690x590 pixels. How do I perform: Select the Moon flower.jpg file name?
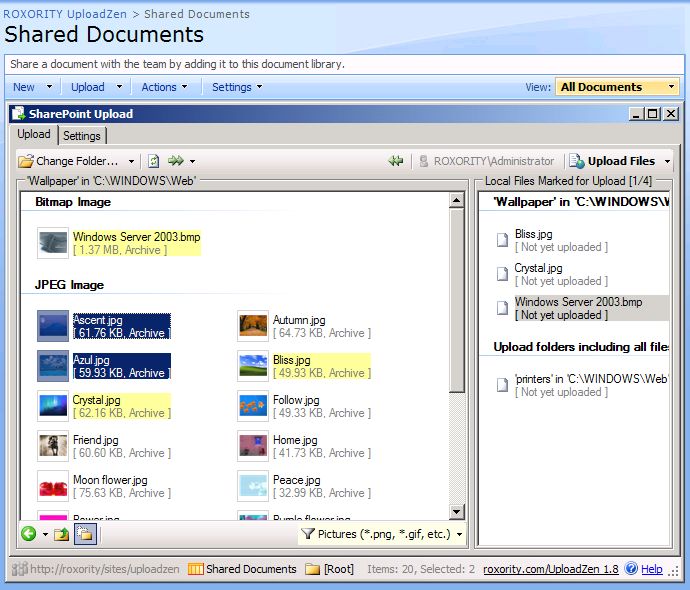pos(110,480)
